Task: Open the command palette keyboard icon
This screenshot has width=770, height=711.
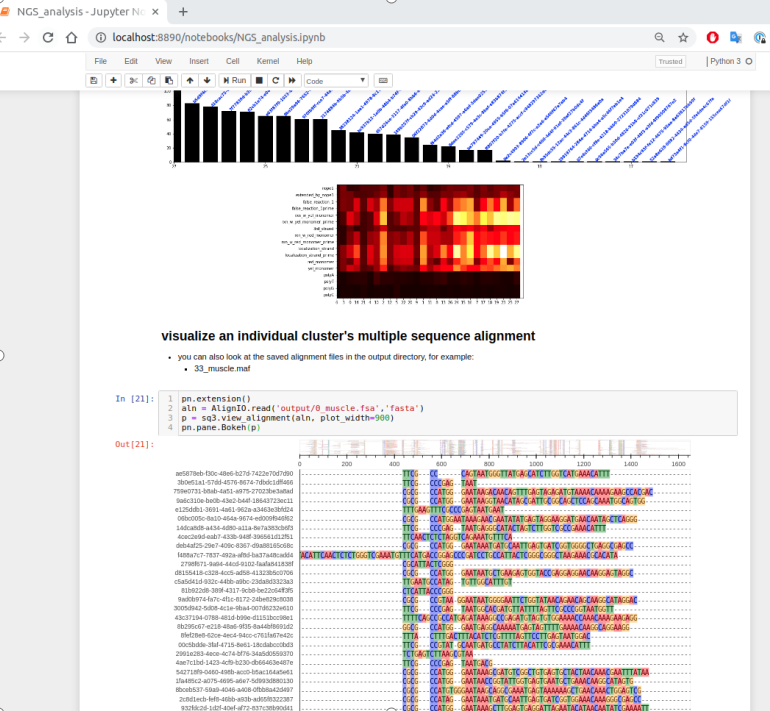Action: (x=384, y=80)
